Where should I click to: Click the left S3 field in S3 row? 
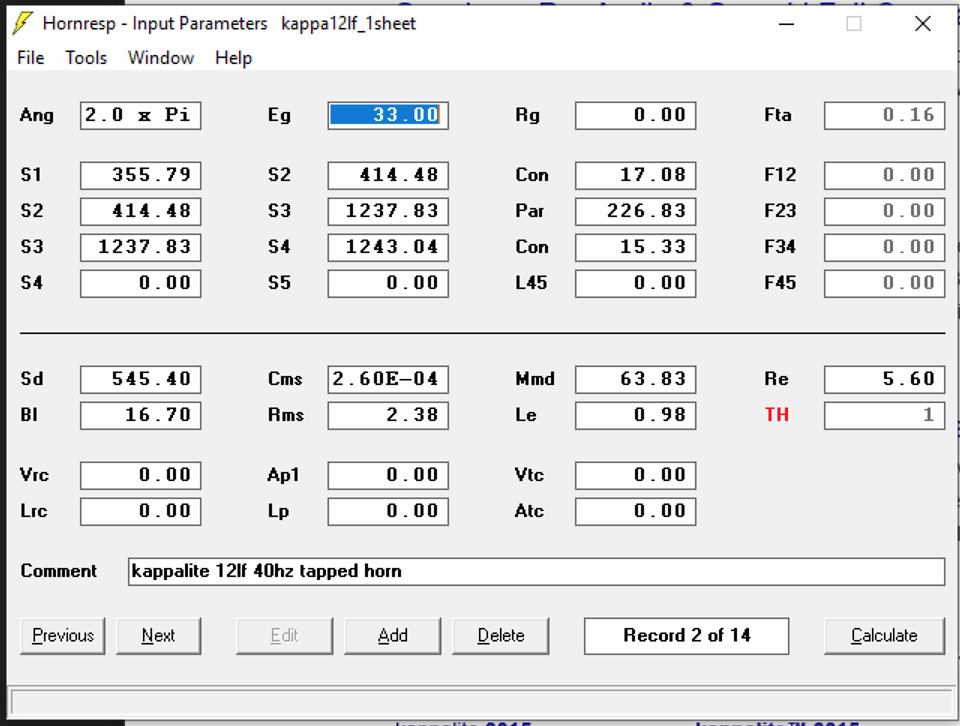[x=140, y=247]
